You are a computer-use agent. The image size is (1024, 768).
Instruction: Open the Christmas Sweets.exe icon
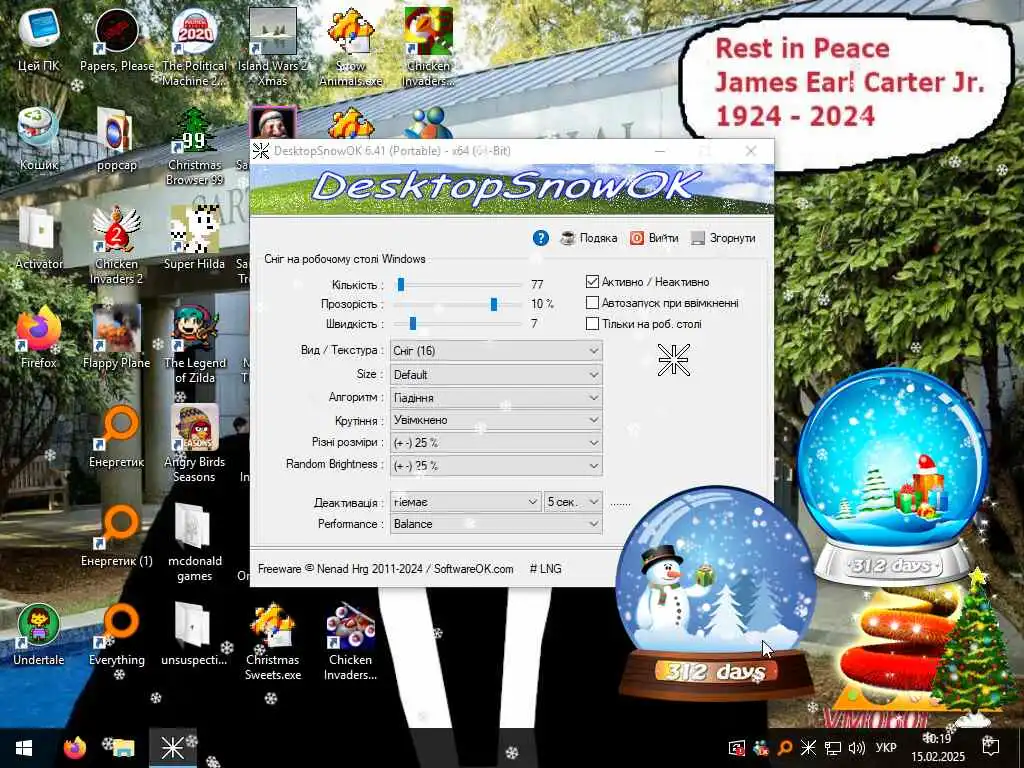pos(272,643)
